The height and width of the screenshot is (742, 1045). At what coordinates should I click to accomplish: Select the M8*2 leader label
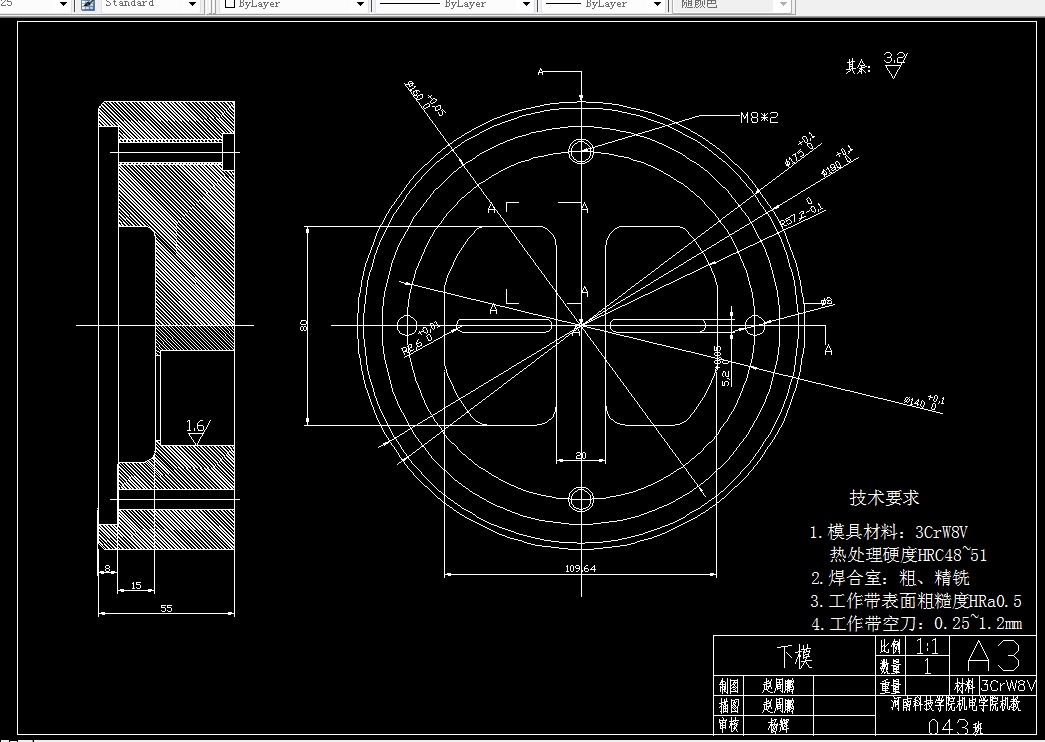click(759, 118)
